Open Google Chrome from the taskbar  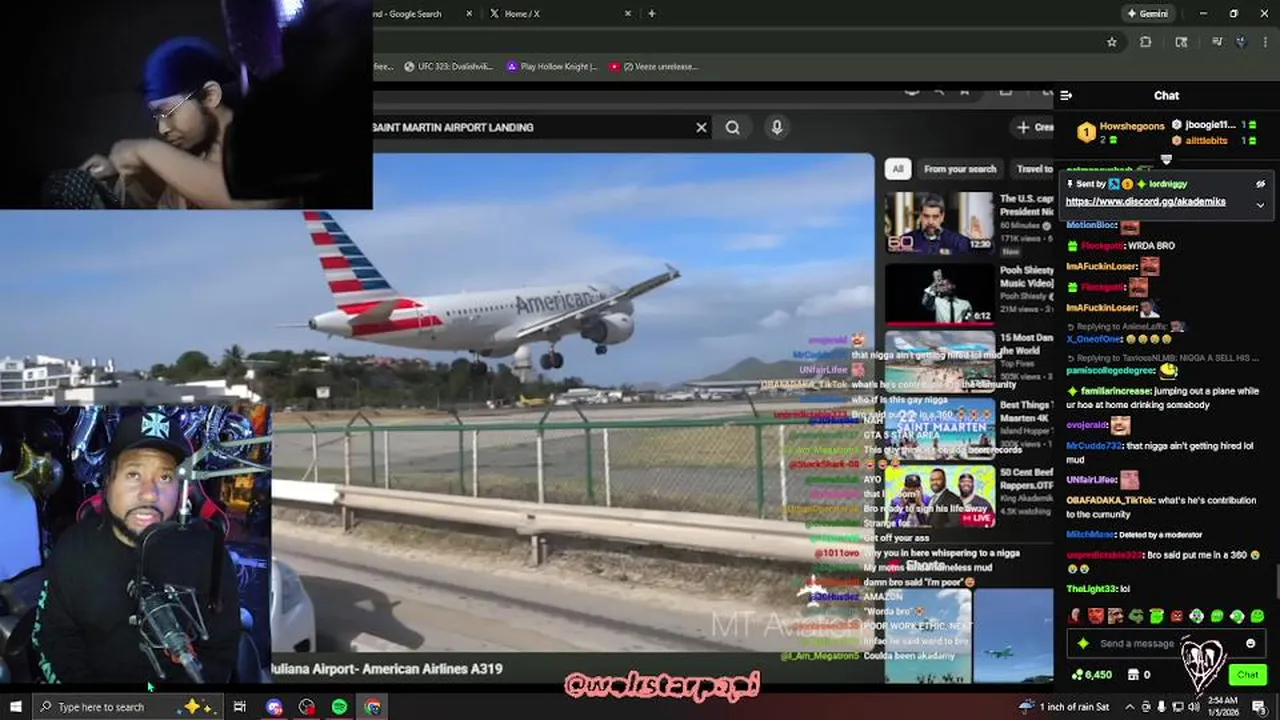coord(372,707)
